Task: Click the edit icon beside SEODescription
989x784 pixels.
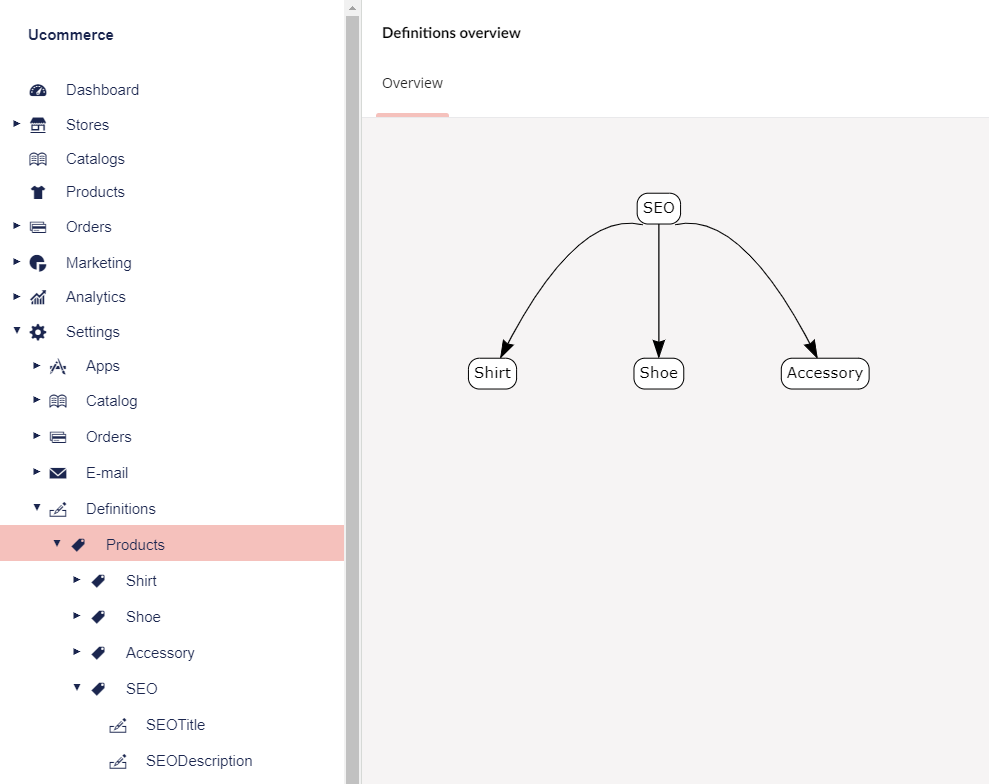Action: (x=118, y=761)
